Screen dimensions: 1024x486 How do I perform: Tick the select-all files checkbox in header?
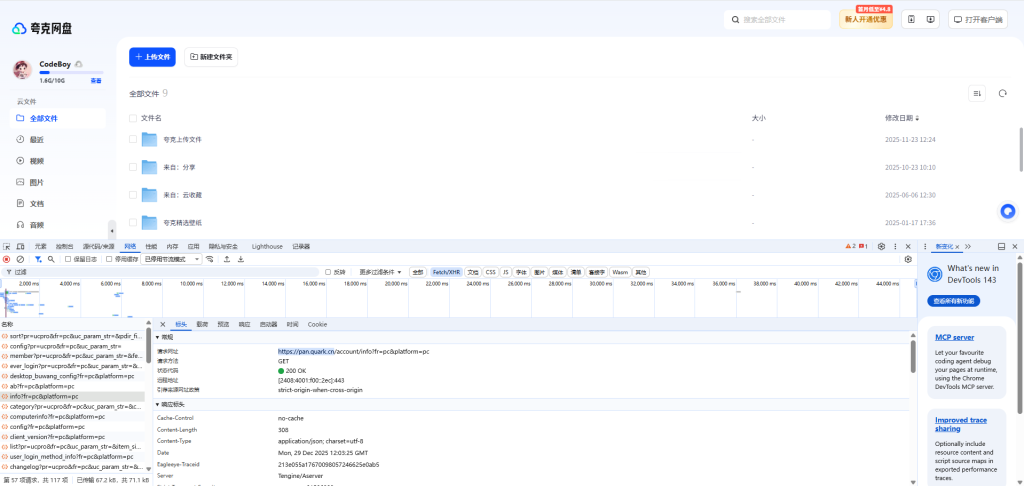(133, 118)
